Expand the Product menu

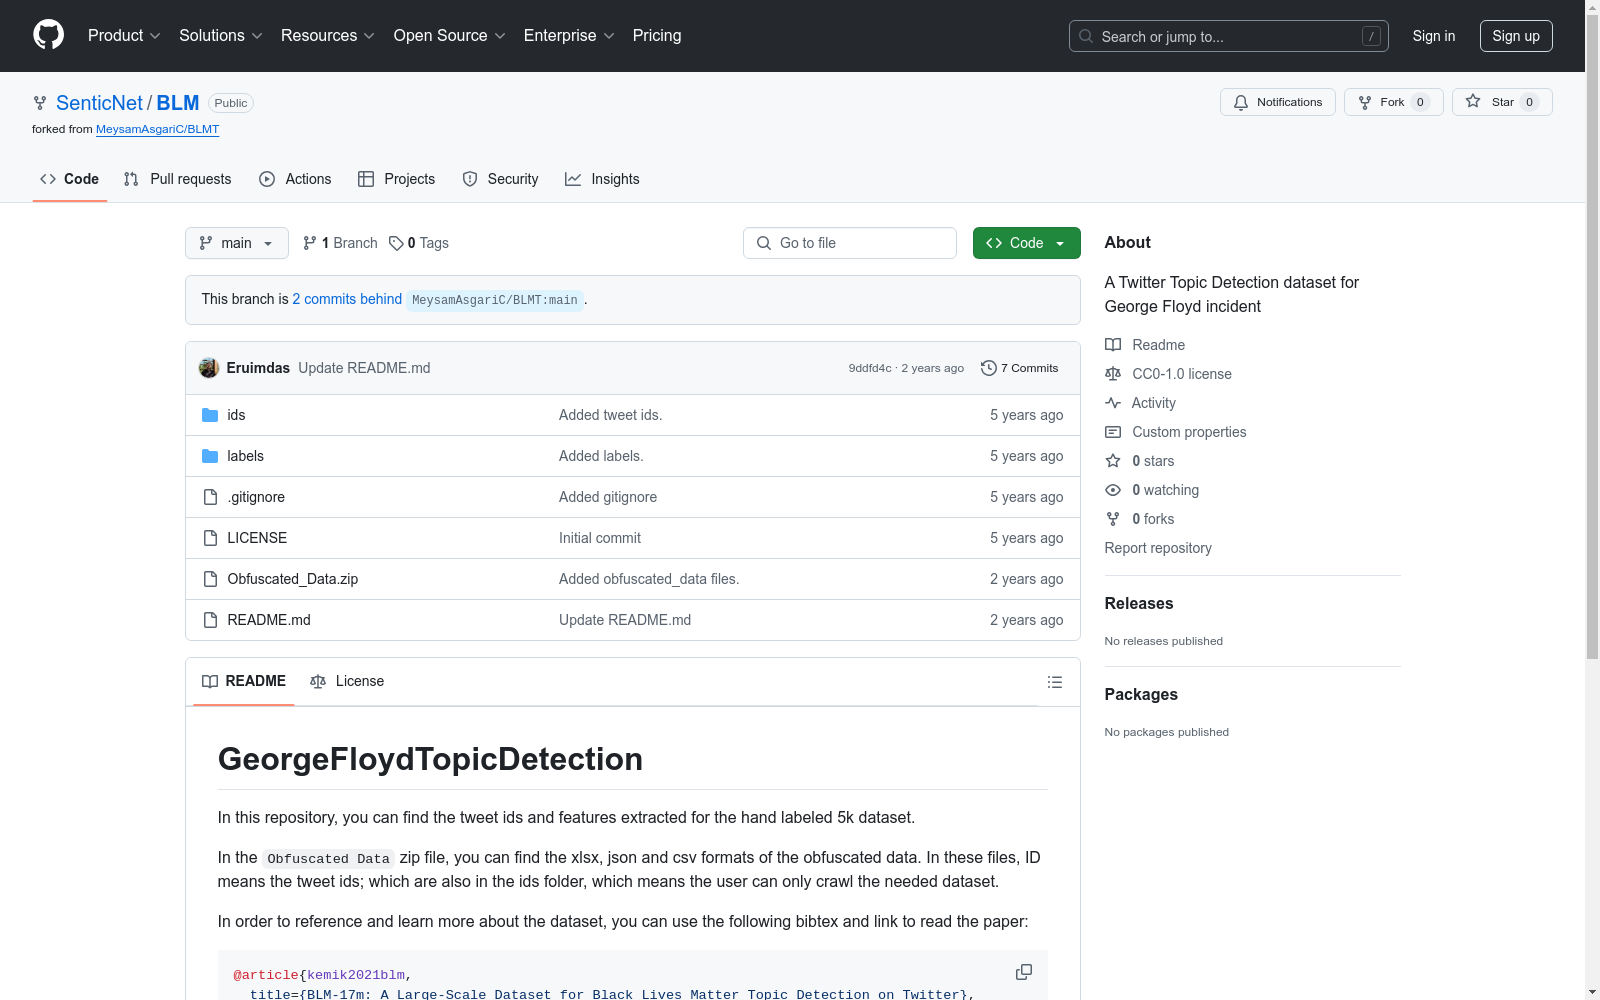124,36
